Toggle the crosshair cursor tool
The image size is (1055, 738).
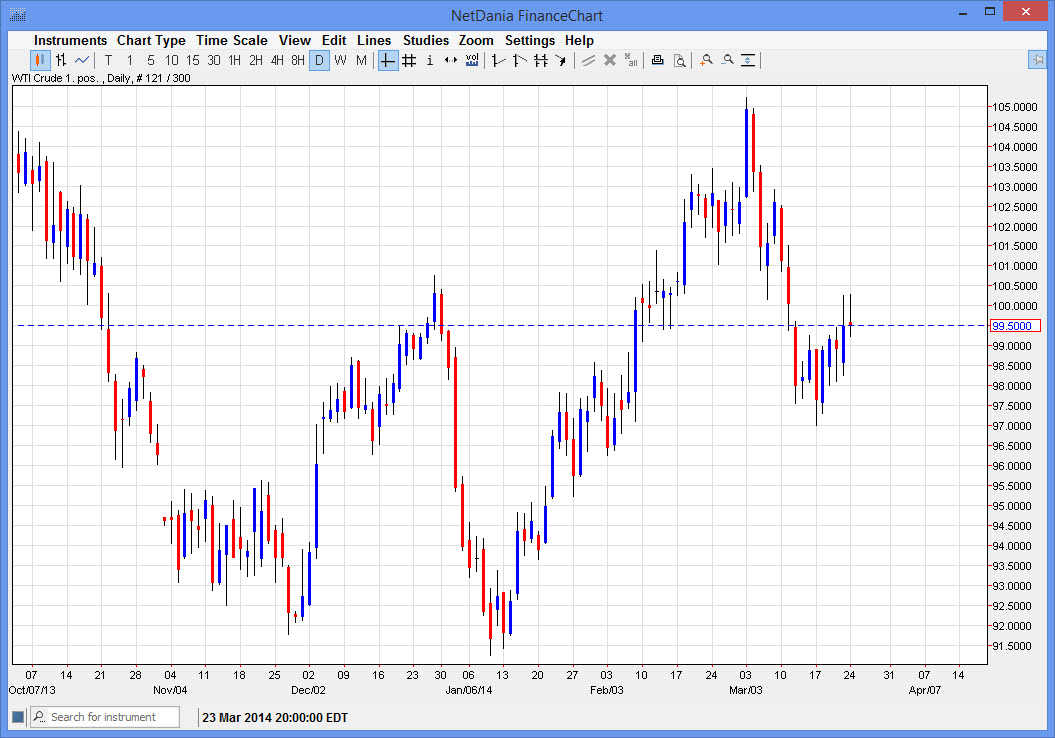coord(388,60)
